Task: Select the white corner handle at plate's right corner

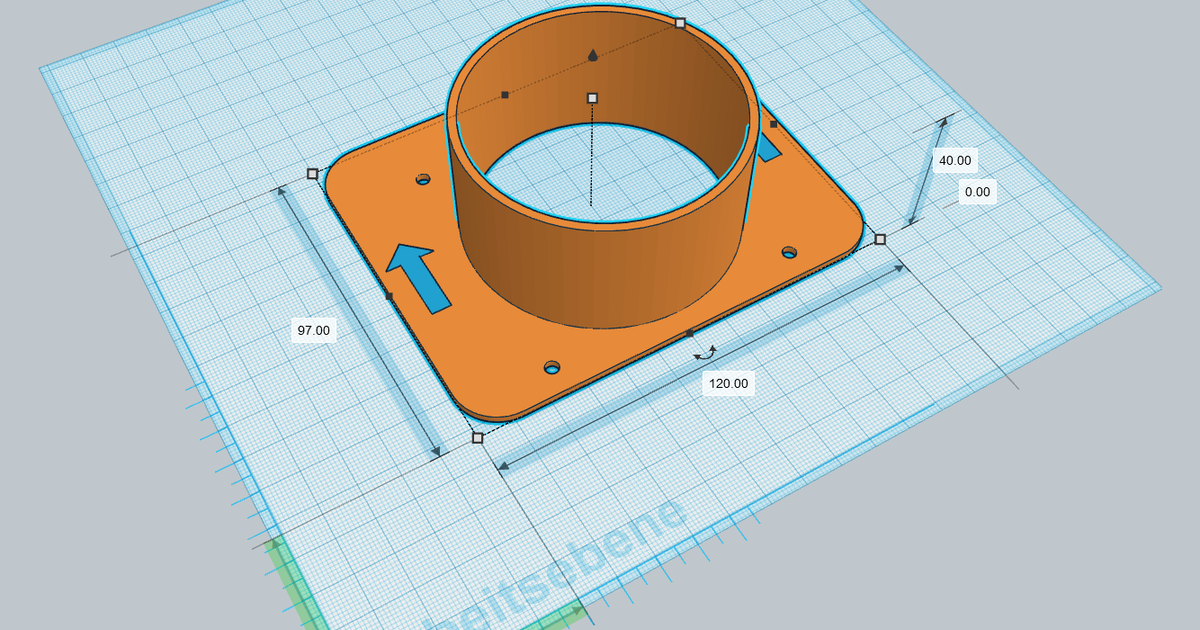Action: pos(880,239)
